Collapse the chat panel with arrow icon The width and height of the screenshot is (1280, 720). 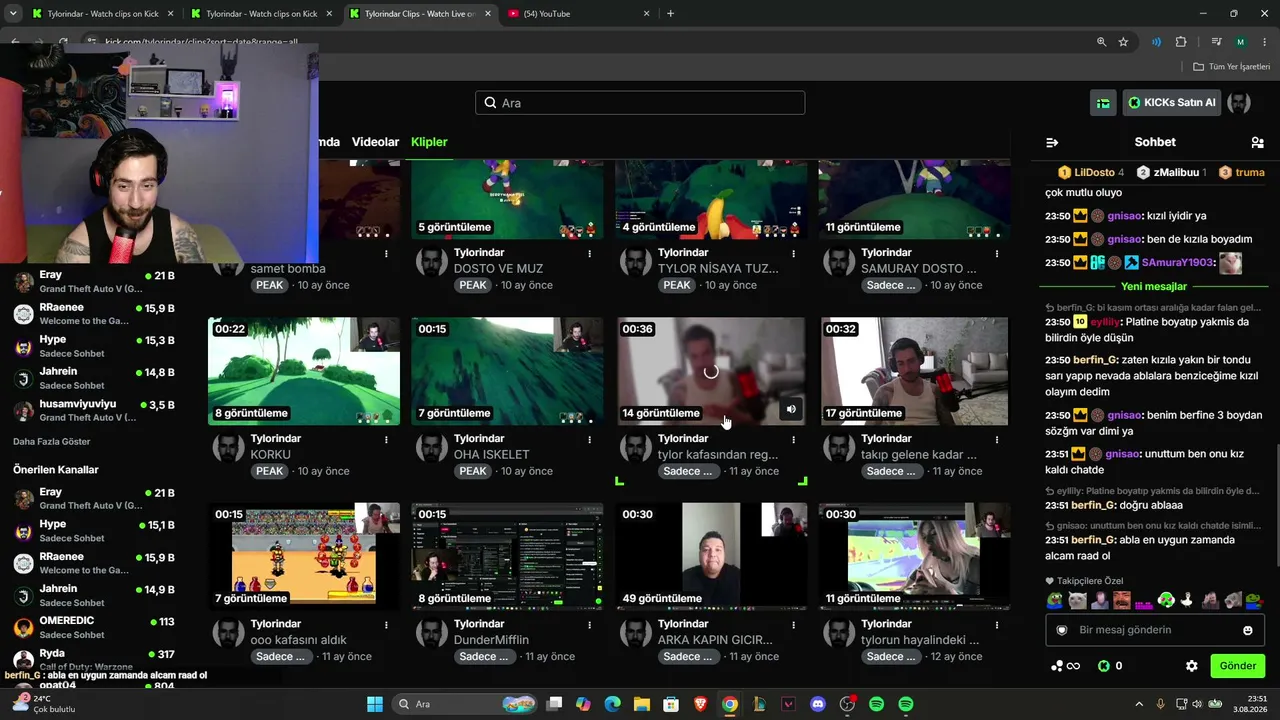(x=1052, y=143)
